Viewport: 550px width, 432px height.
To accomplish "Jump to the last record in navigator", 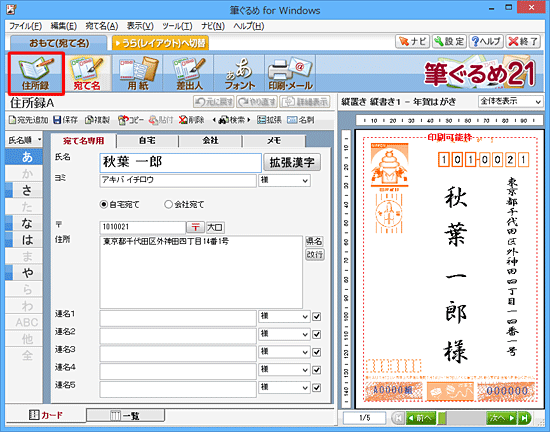I will [x=525, y=418].
